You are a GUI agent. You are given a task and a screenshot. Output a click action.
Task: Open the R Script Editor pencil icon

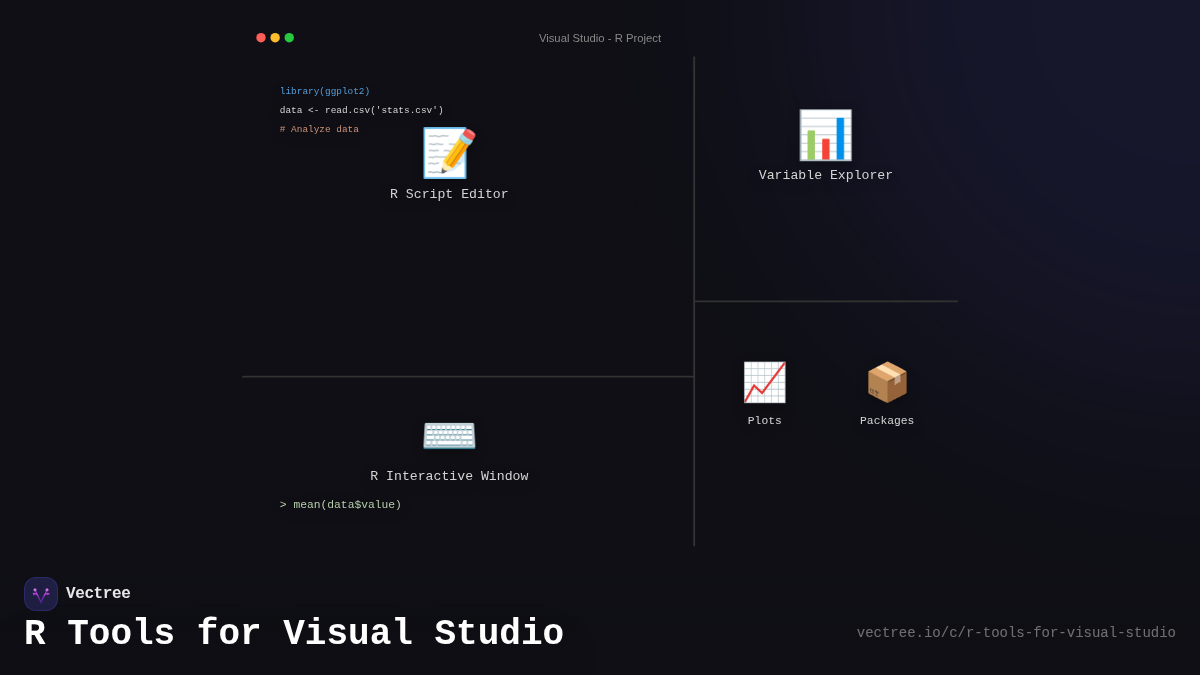(448, 152)
